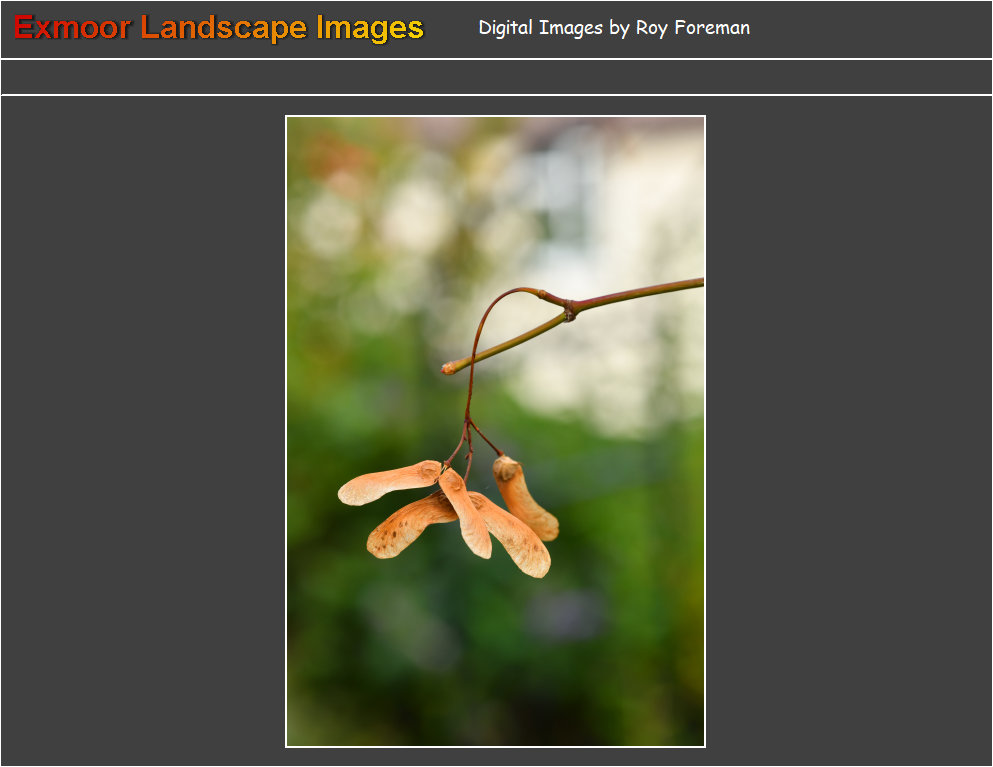
Task: Click the cut end of the twig
Action: point(449,368)
